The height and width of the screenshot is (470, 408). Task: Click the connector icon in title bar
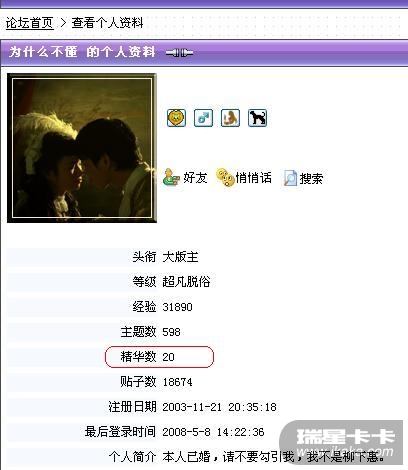tap(179, 53)
